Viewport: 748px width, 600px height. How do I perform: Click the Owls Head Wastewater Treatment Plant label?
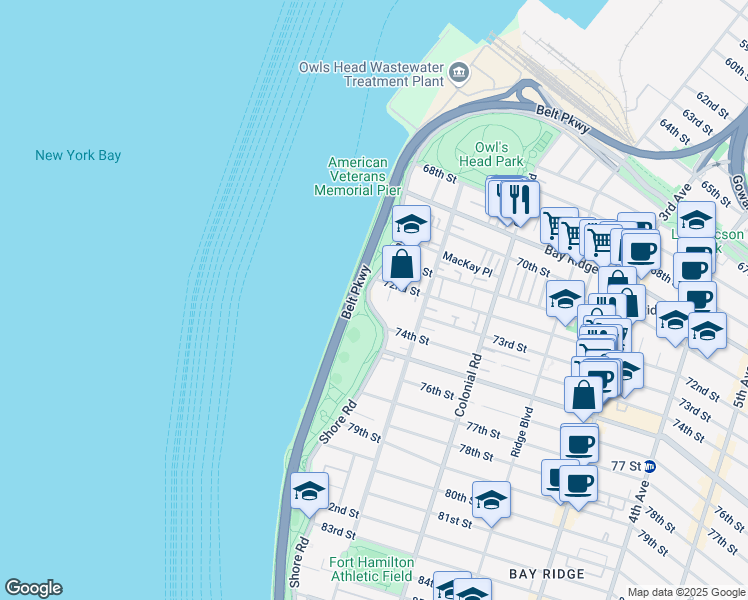pos(371,74)
